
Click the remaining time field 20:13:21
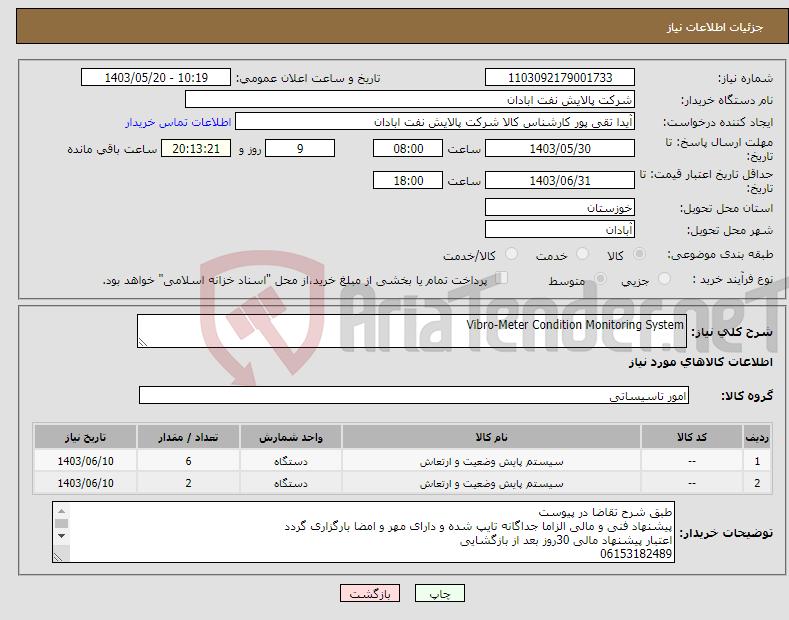tap(196, 148)
